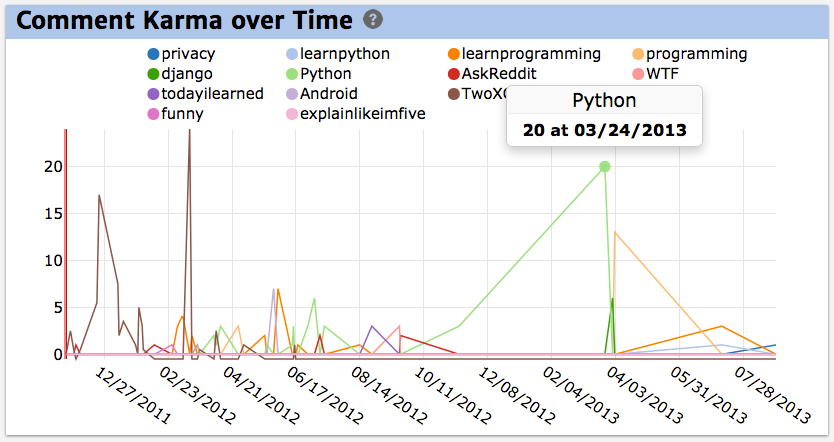
Task: Toggle WTF series in legend
Action: click(x=655, y=74)
